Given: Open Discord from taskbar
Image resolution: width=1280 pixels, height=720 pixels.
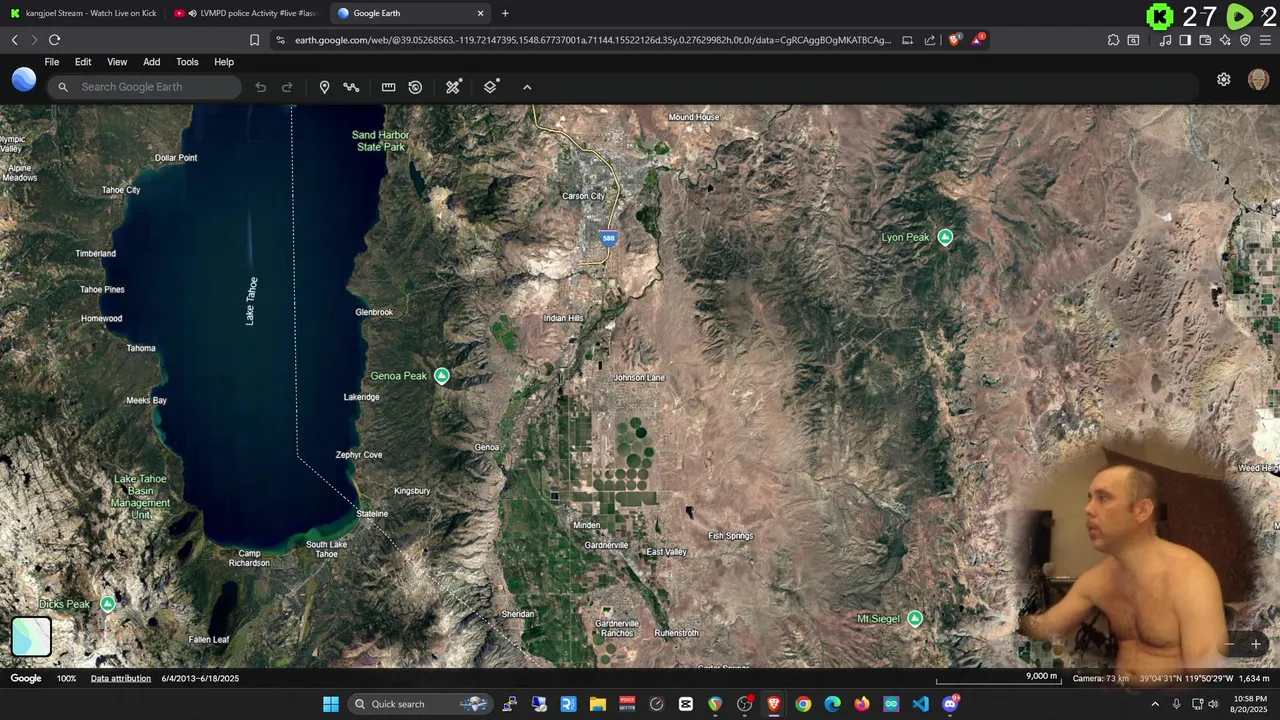Looking at the screenshot, I should click(x=950, y=704).
